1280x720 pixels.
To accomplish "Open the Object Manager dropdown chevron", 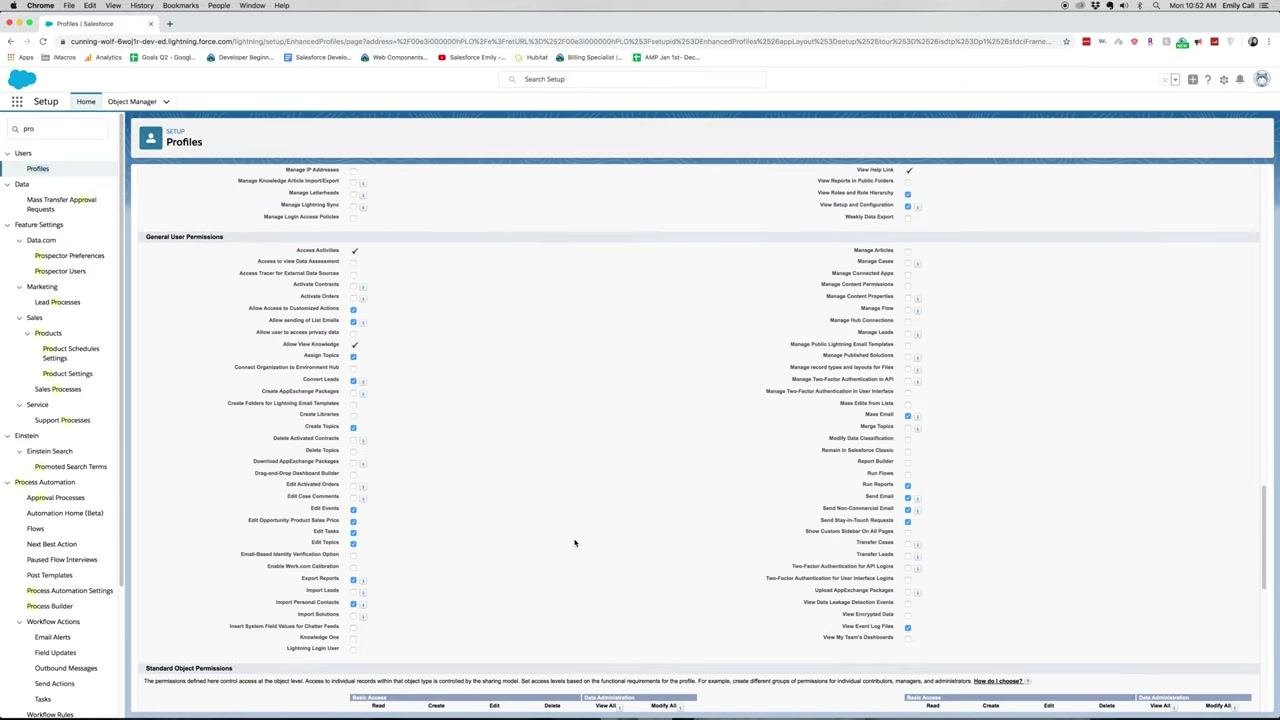I will coord(166,102).
